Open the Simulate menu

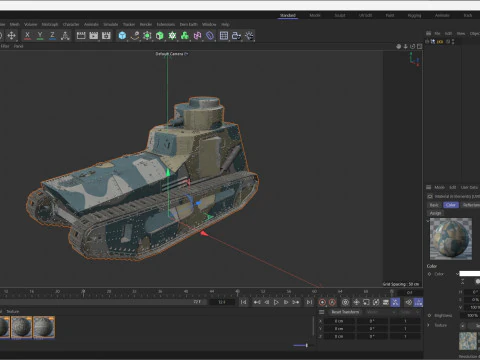coord(111,24)
